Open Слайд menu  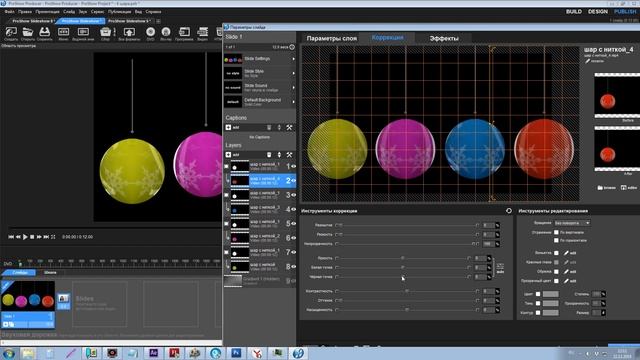tap(69, 12)
